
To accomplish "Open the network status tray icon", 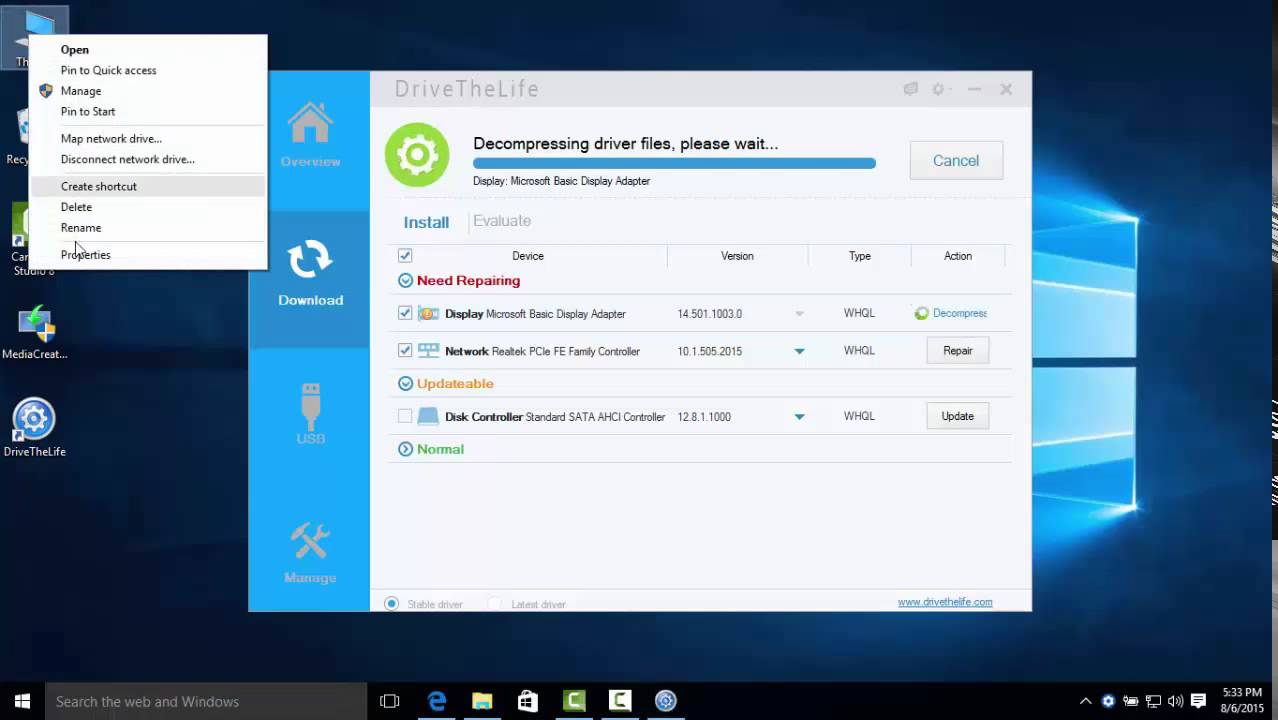I will tap(1153, 701).
